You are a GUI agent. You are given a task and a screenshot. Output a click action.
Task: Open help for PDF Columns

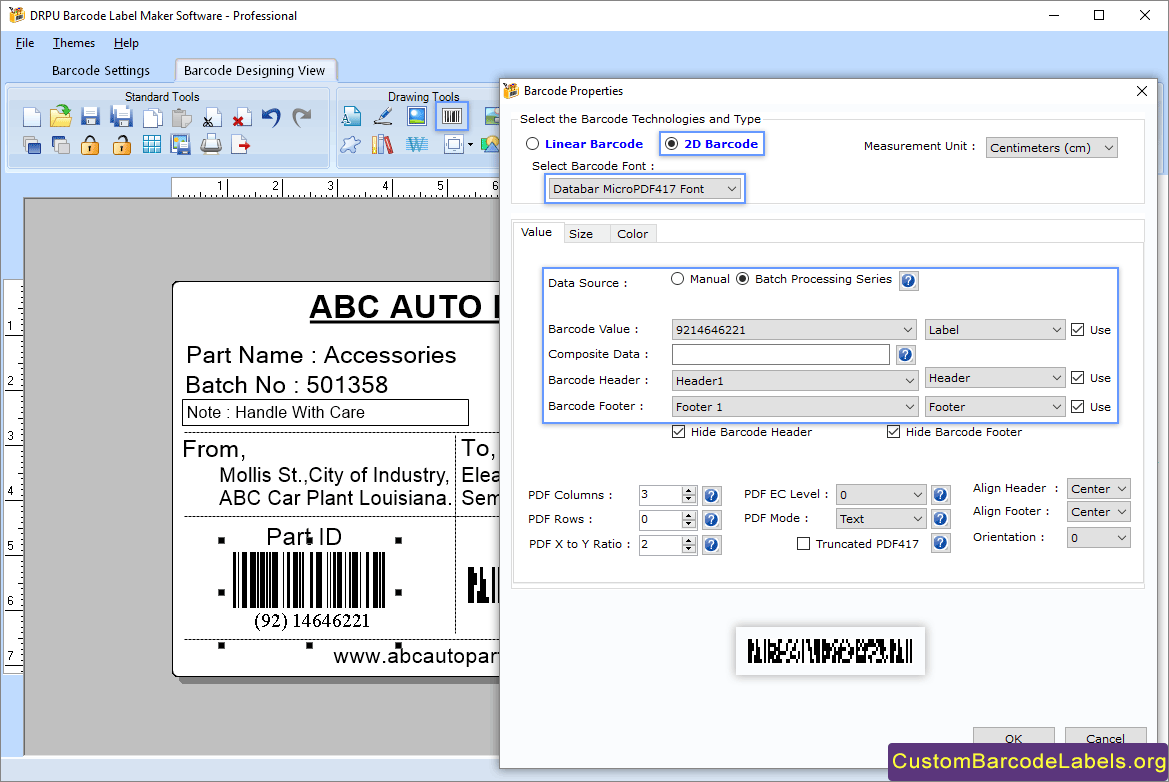point(712,496)
